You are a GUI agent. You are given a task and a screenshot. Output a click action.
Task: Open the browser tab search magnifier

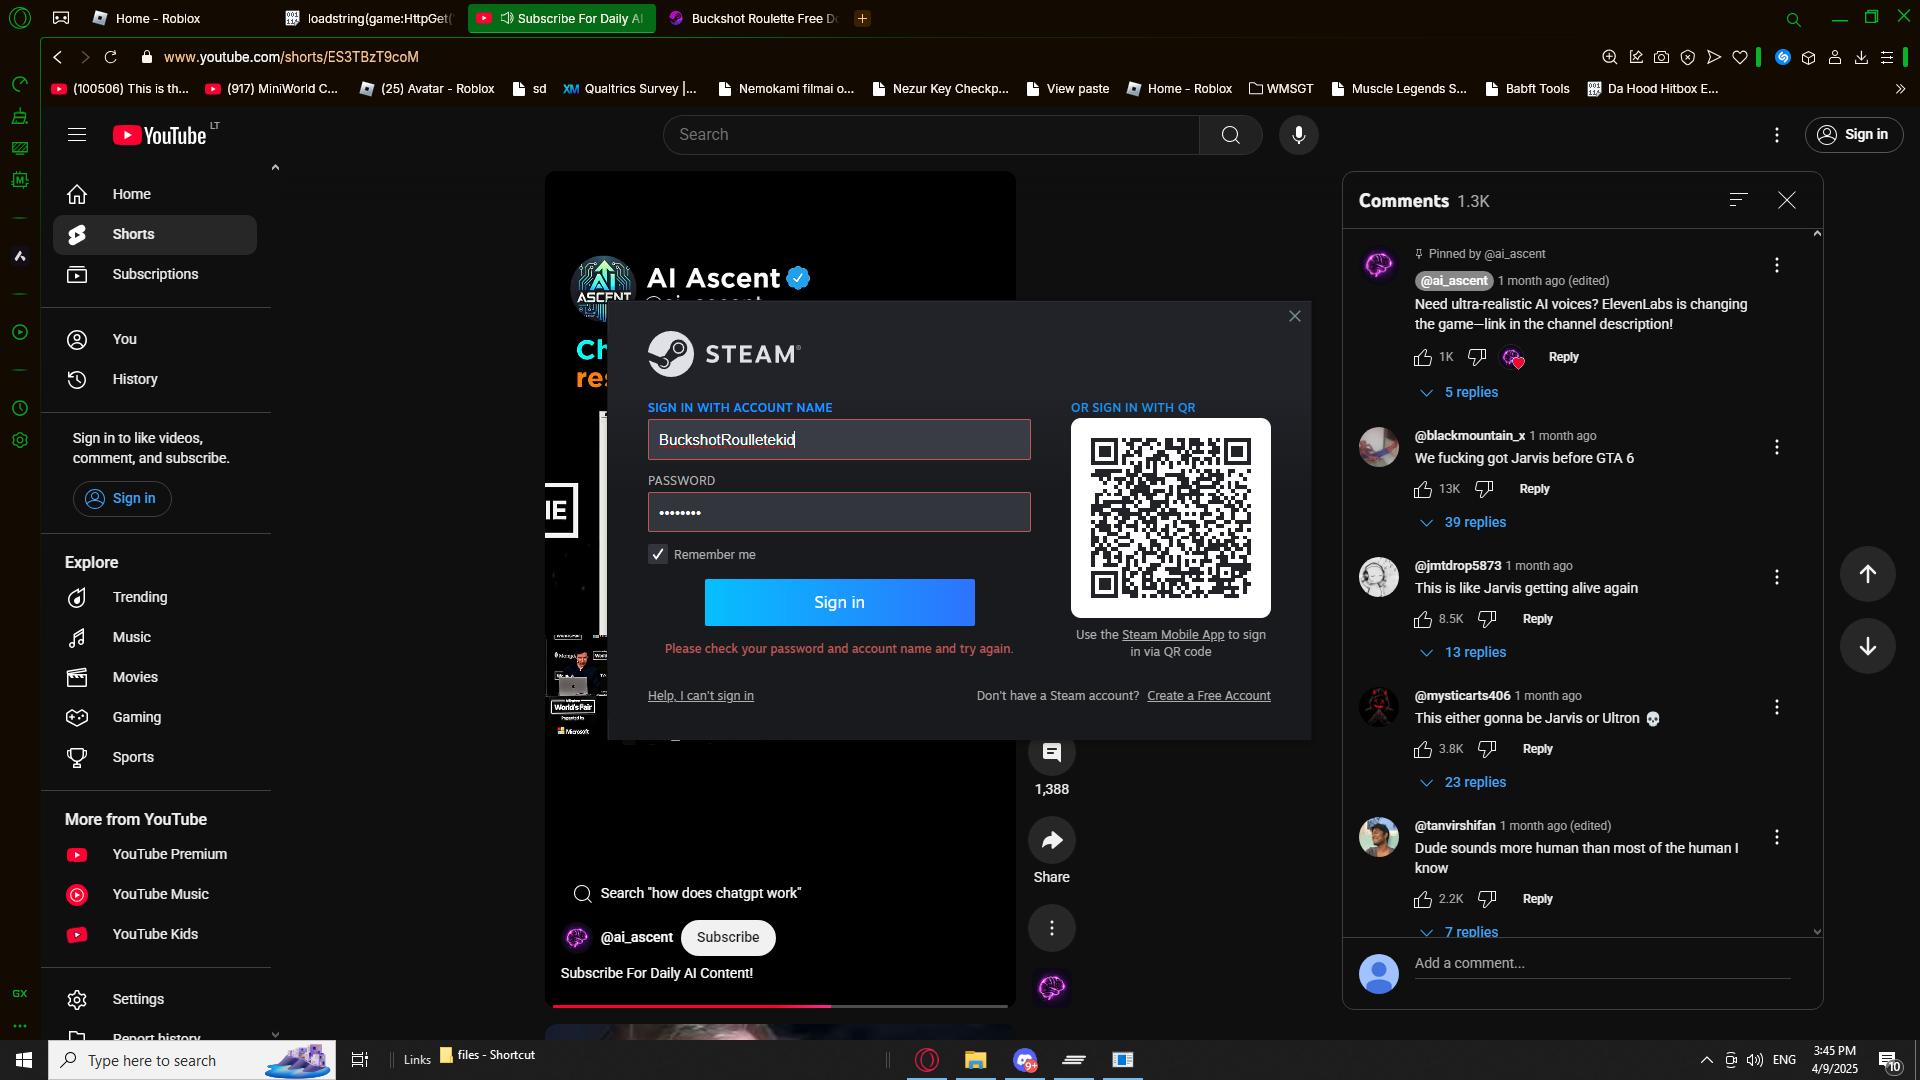click(1793, 19)
